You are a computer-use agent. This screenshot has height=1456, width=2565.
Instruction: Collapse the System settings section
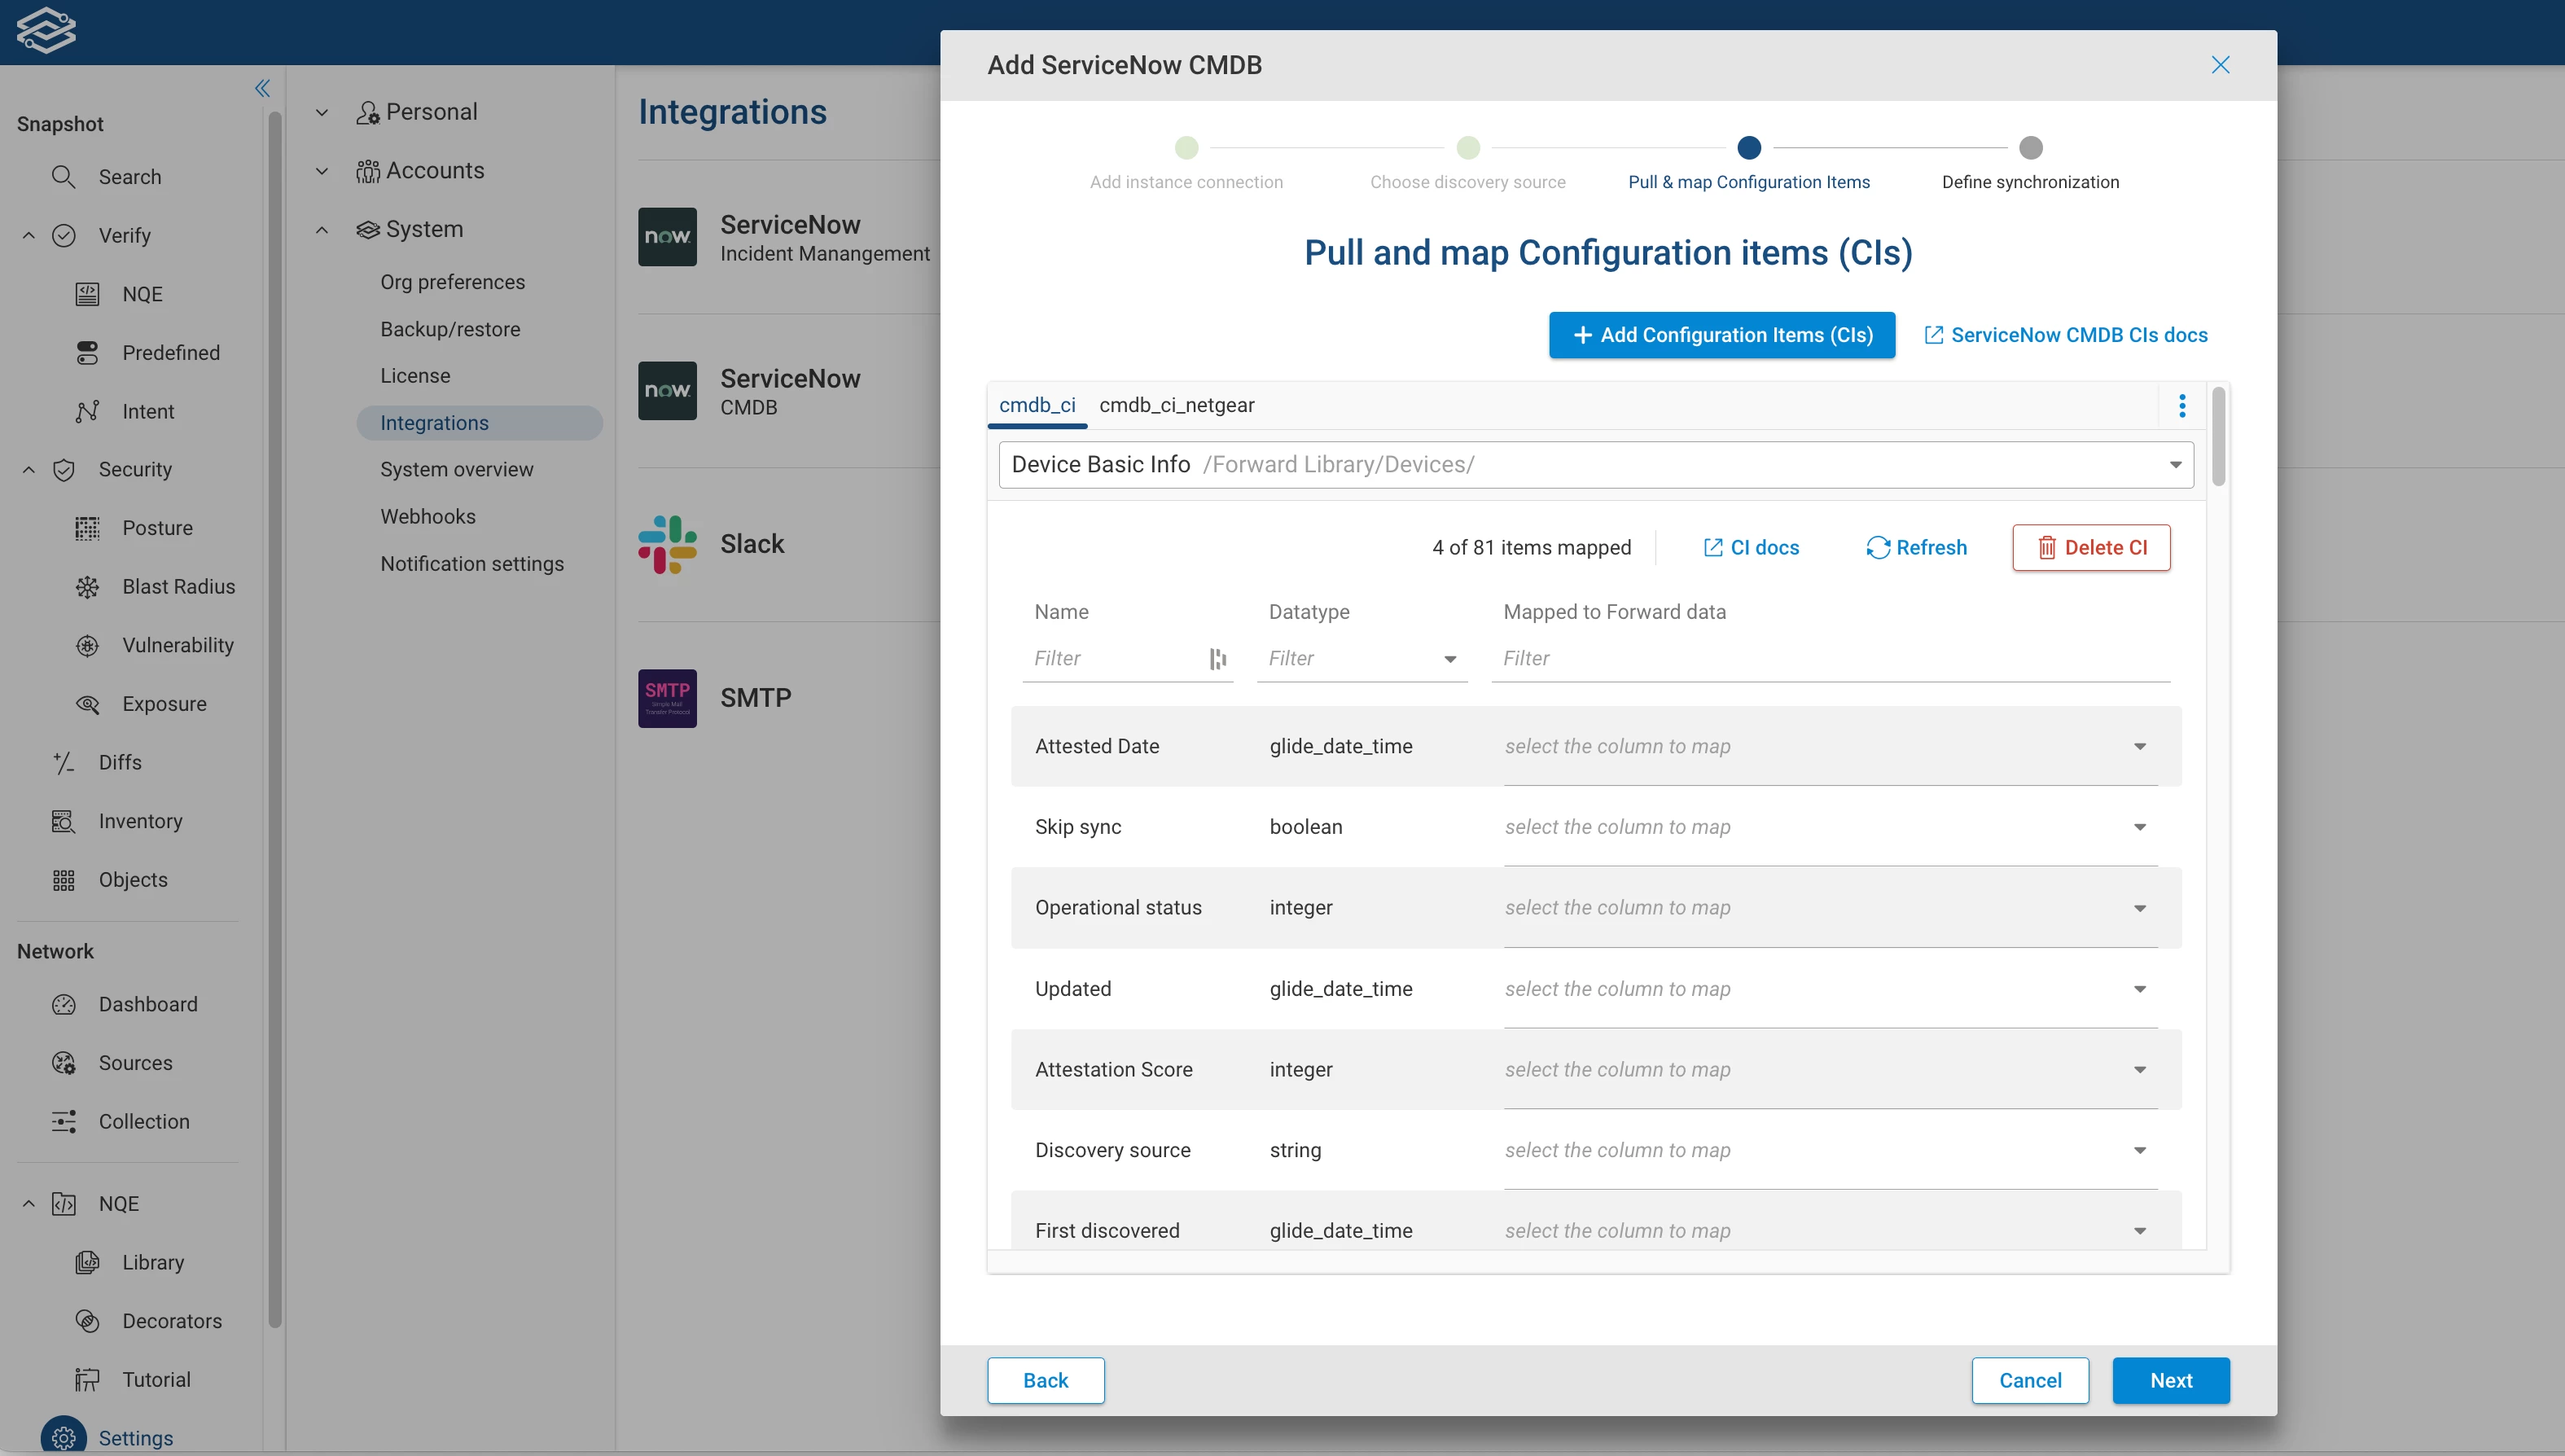pyautogui.click(x=322, y=229)
